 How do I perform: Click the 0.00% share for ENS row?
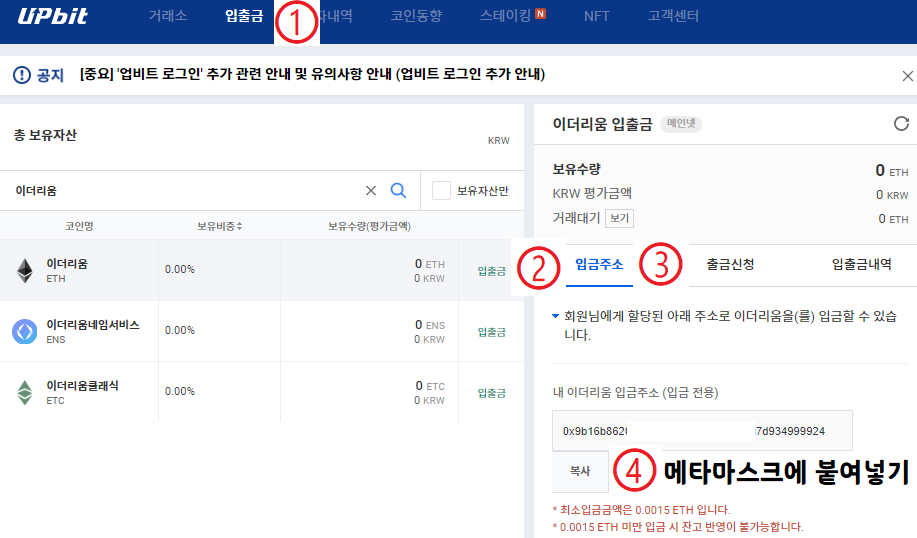(180, 330)
